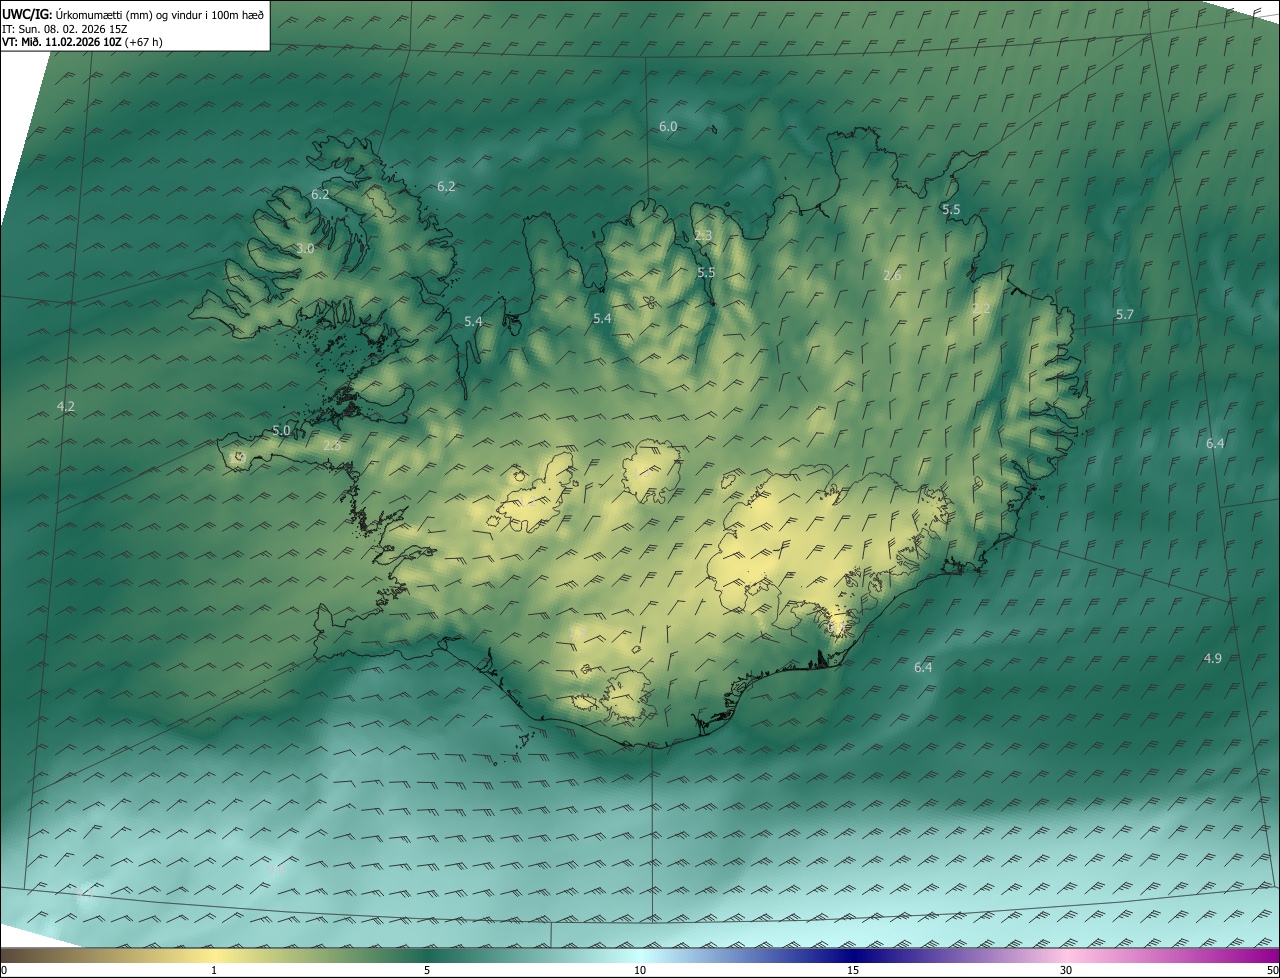
Task: Click the 0 tick label on the color scale
Action: coord(4,970)
